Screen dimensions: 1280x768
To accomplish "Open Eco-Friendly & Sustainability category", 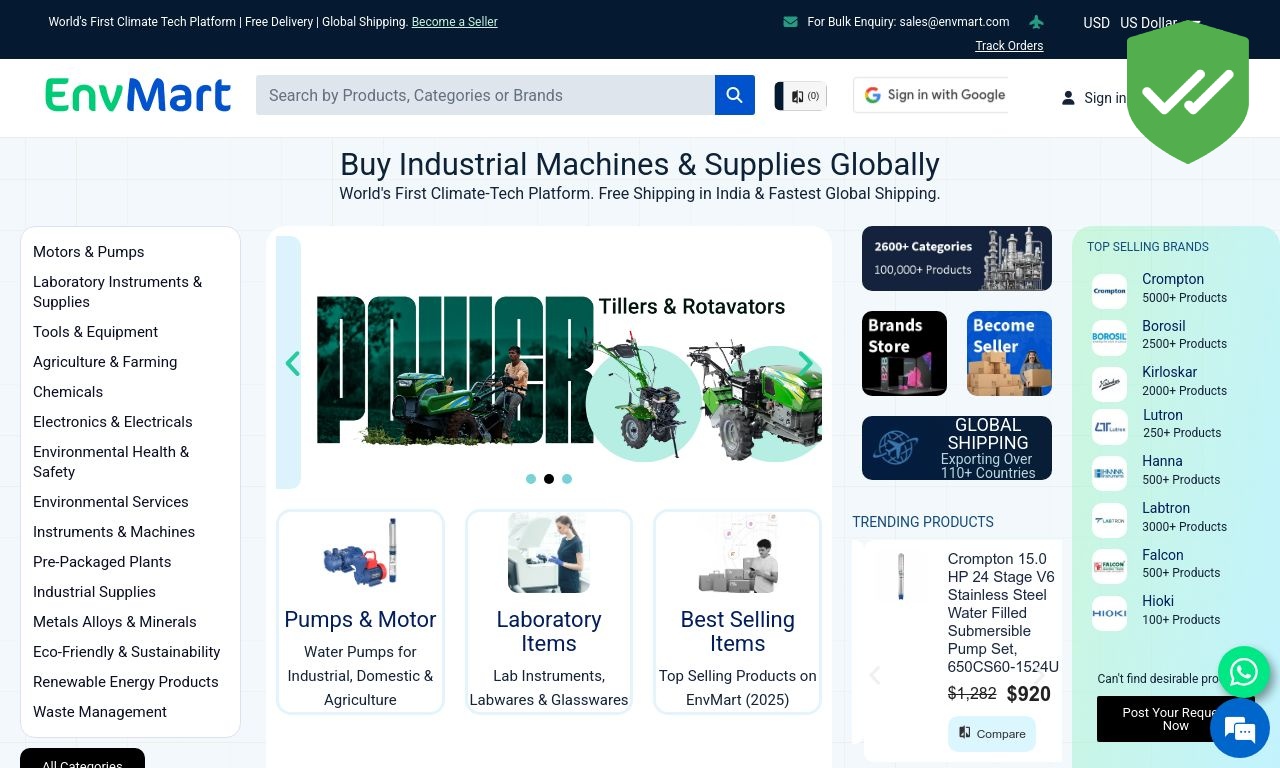I will (127, 652).
